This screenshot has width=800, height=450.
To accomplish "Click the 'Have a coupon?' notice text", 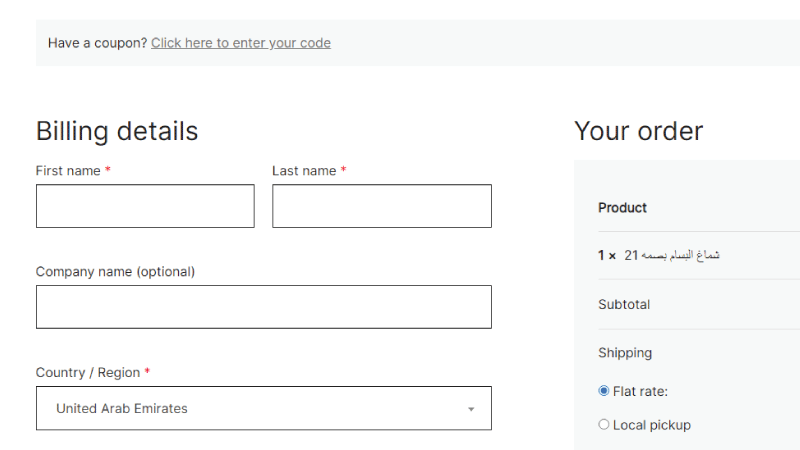I will 97,43.
